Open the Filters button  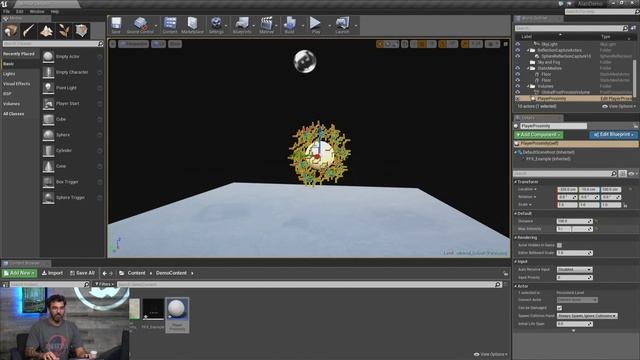tap(104, 284)
